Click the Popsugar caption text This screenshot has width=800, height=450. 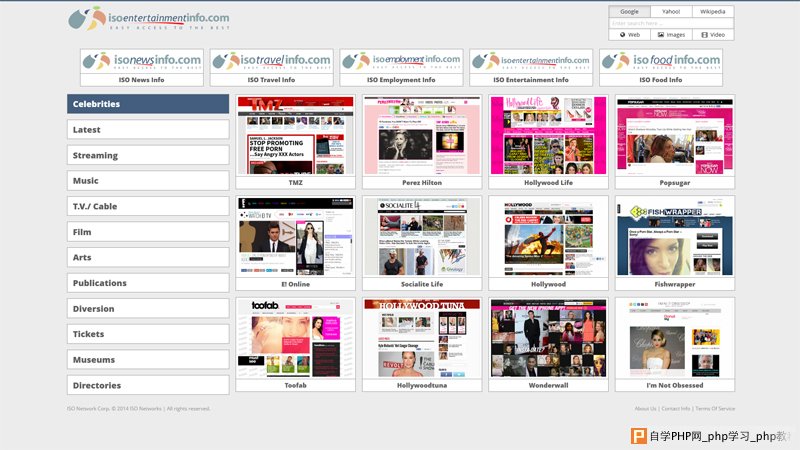click(x=675, y=182)
